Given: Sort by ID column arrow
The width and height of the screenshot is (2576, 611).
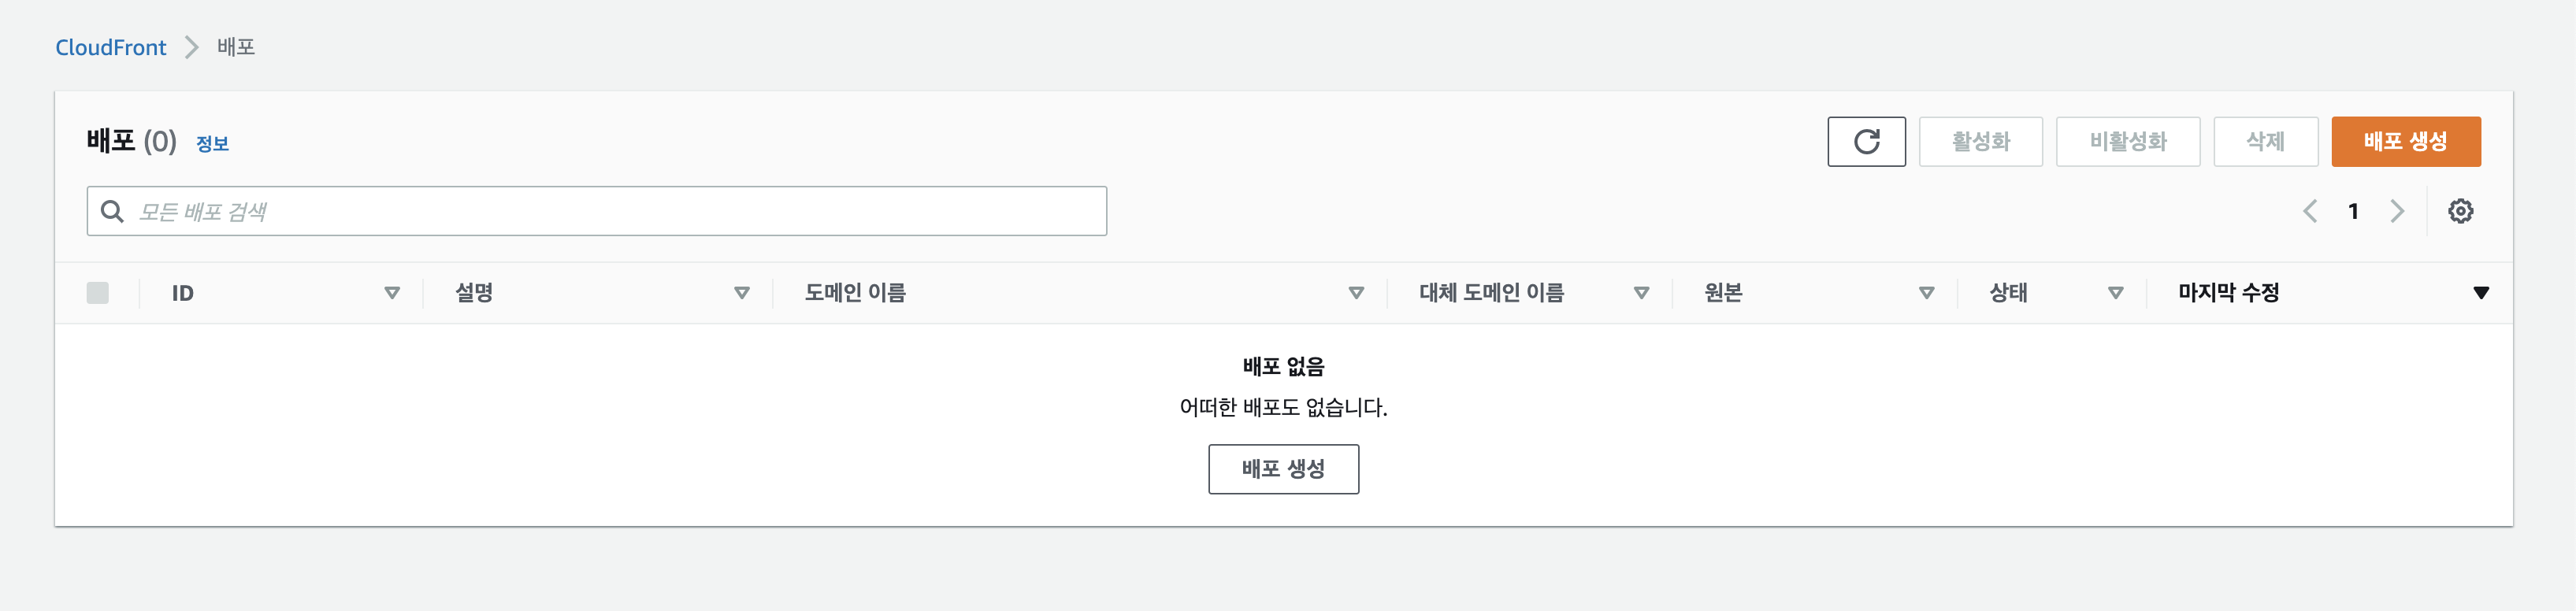Looking at the screenshot, I should coord(392,293).
